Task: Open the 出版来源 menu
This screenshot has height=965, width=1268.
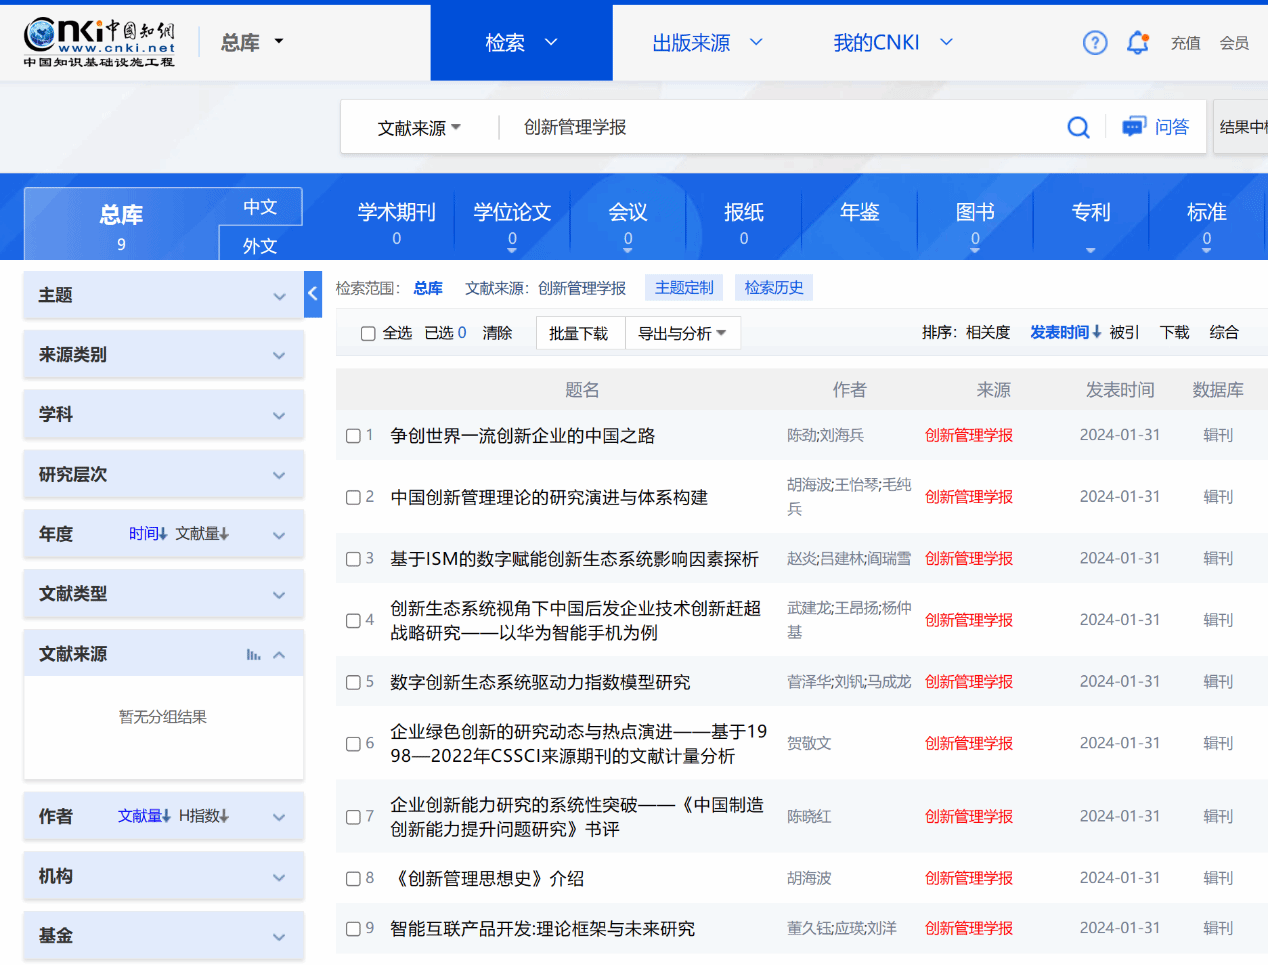Action: tap(707, 43)
